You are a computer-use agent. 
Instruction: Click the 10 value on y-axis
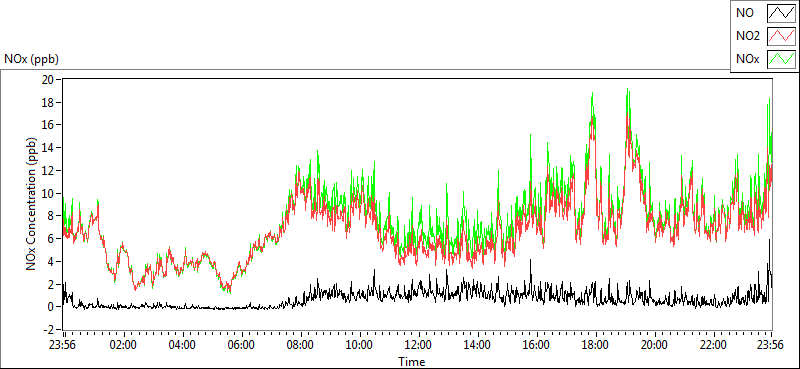point(49,193)
